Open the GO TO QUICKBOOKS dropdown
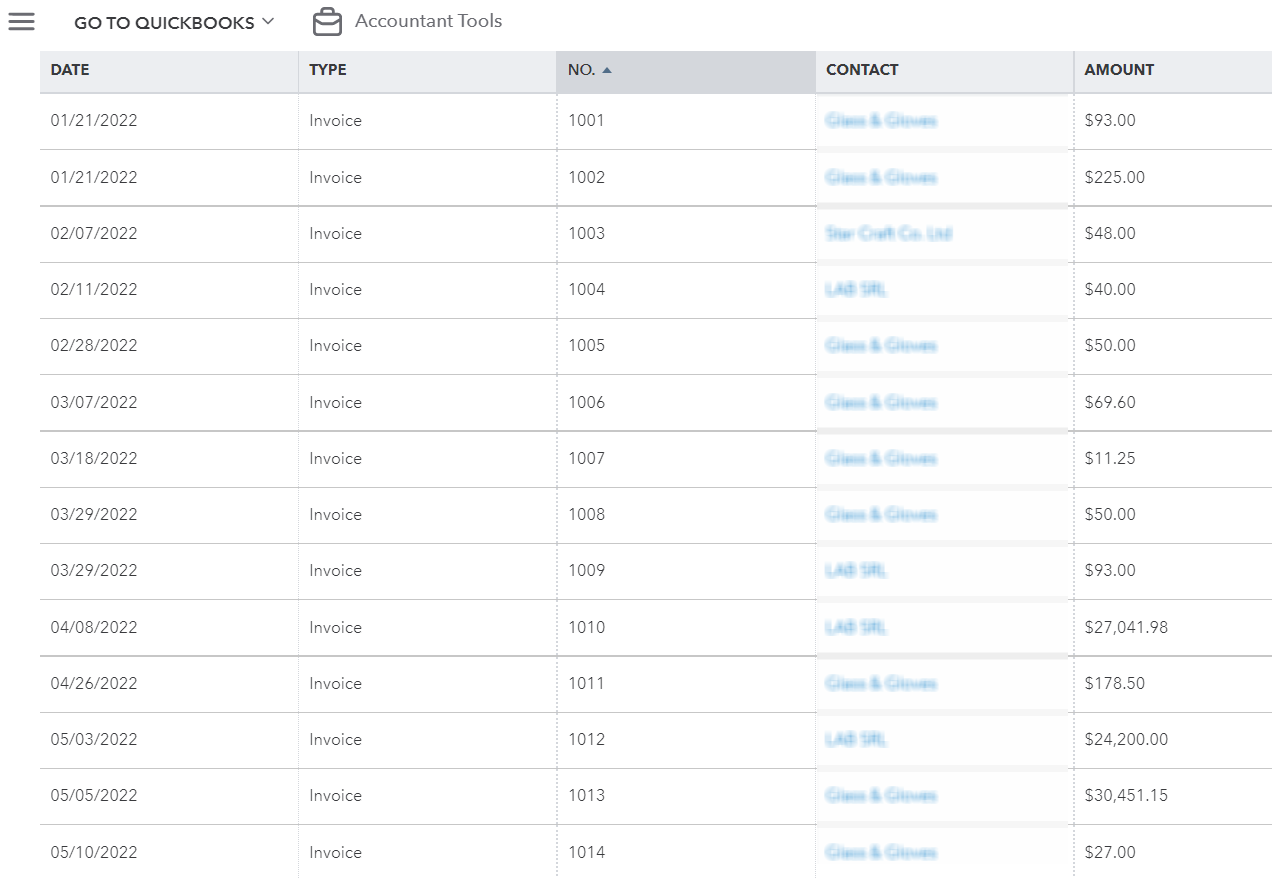This screenshot has height=878, width=1272. point(174,22)
